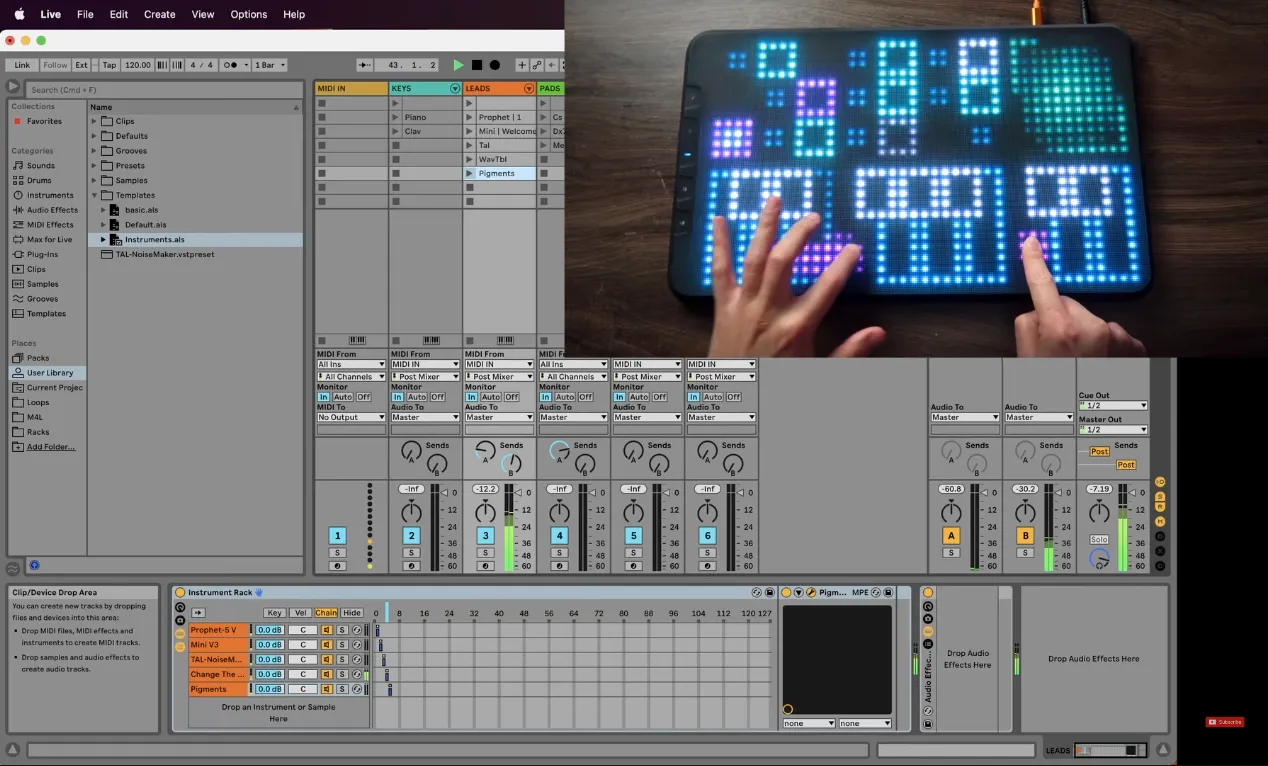The image size is (1268, 766).
Task: Expand the Clips folder in browser
Action: tap(95, 121)
